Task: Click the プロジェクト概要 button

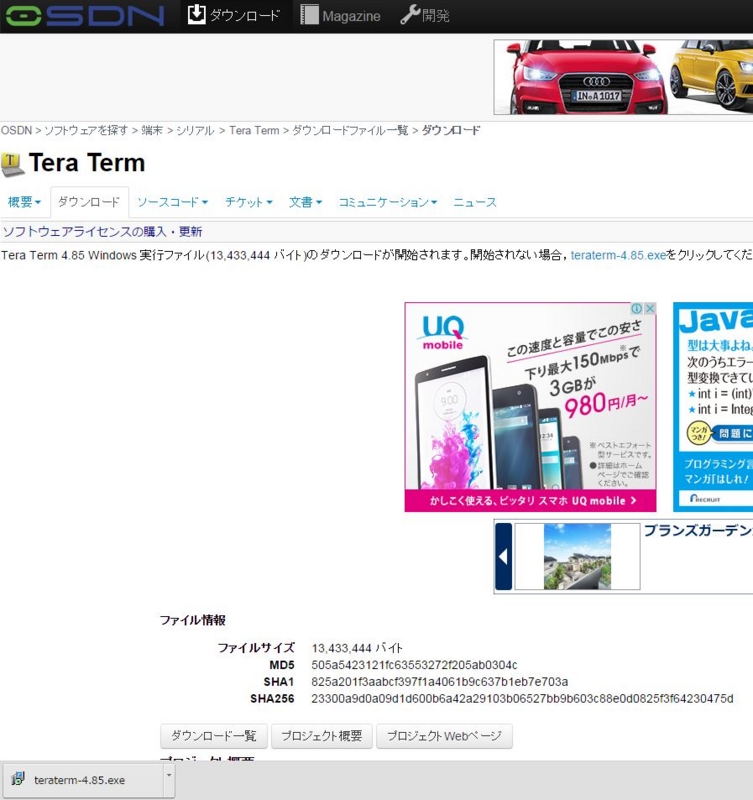Action: (322, 736)
